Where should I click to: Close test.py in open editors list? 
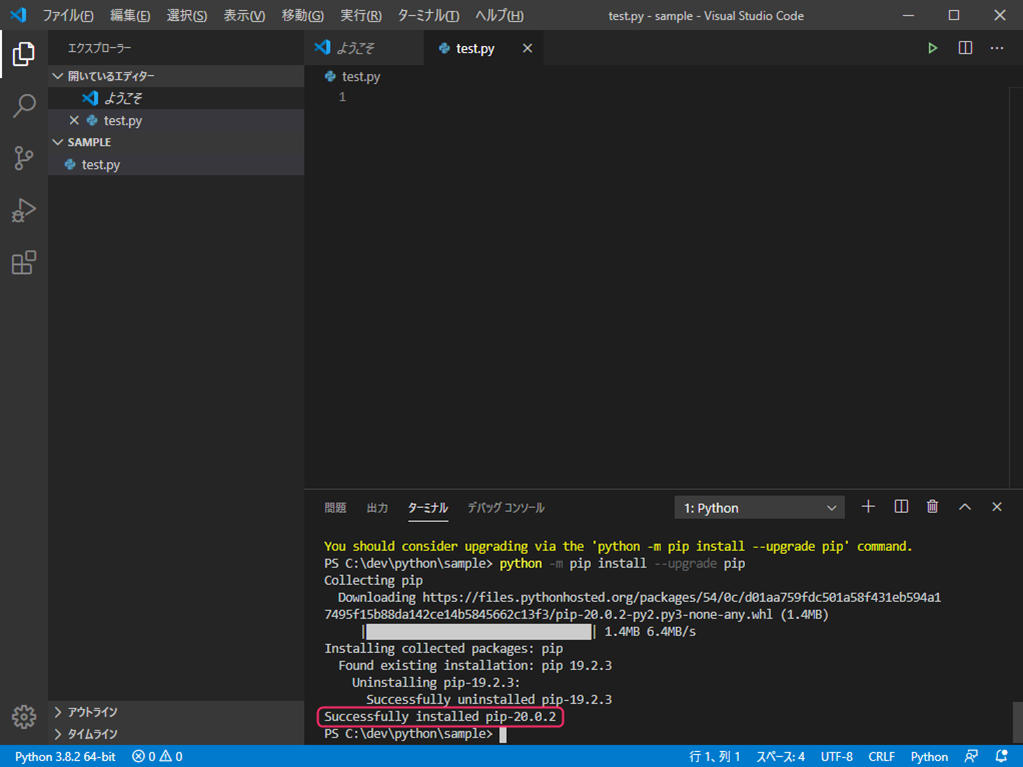coord(74,120)
